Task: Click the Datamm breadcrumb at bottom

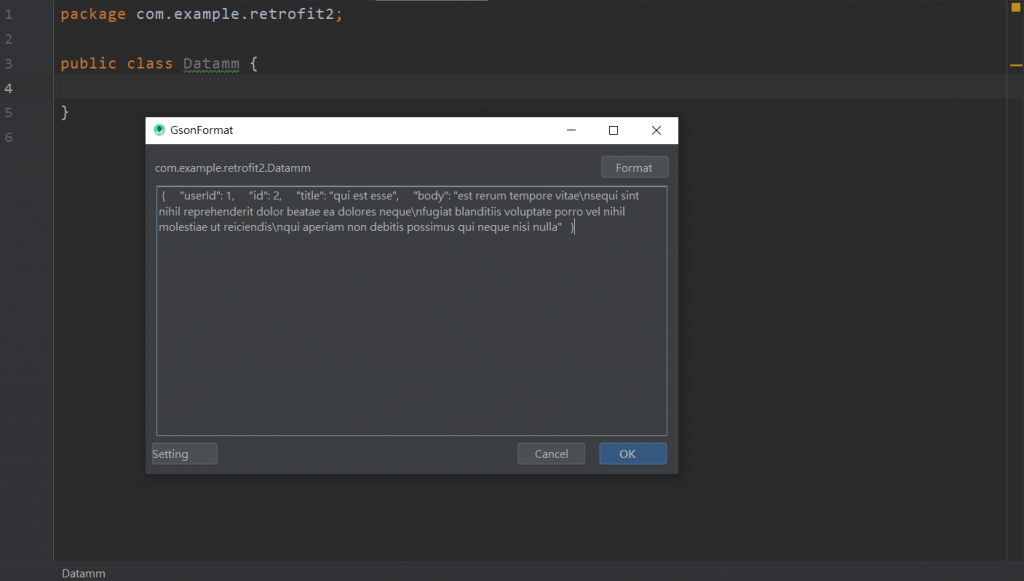Action: (x=84, y=573)
